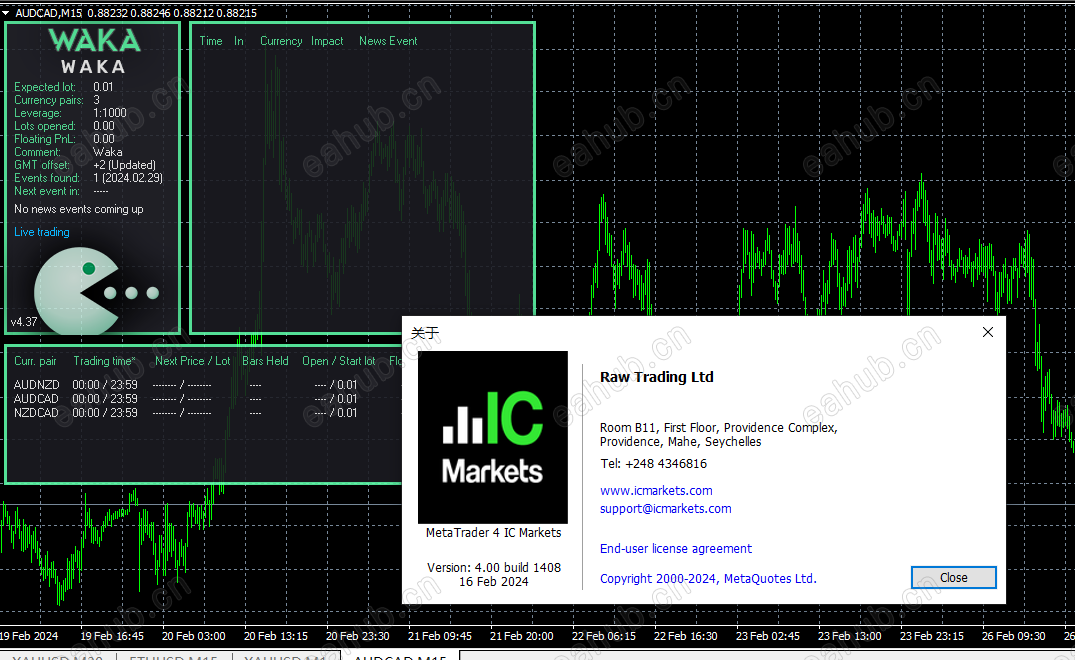The width and height of the screenshot is (1075, 660).
Task: Click the News Event column header
Action: click(388, 41)
